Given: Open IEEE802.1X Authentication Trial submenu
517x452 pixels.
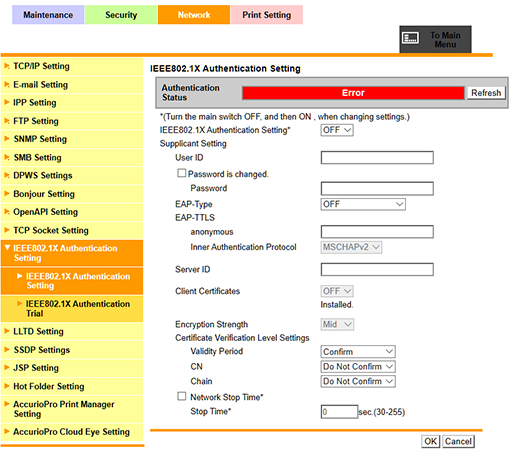Looking at the screenshot, I should coord(72,308).
